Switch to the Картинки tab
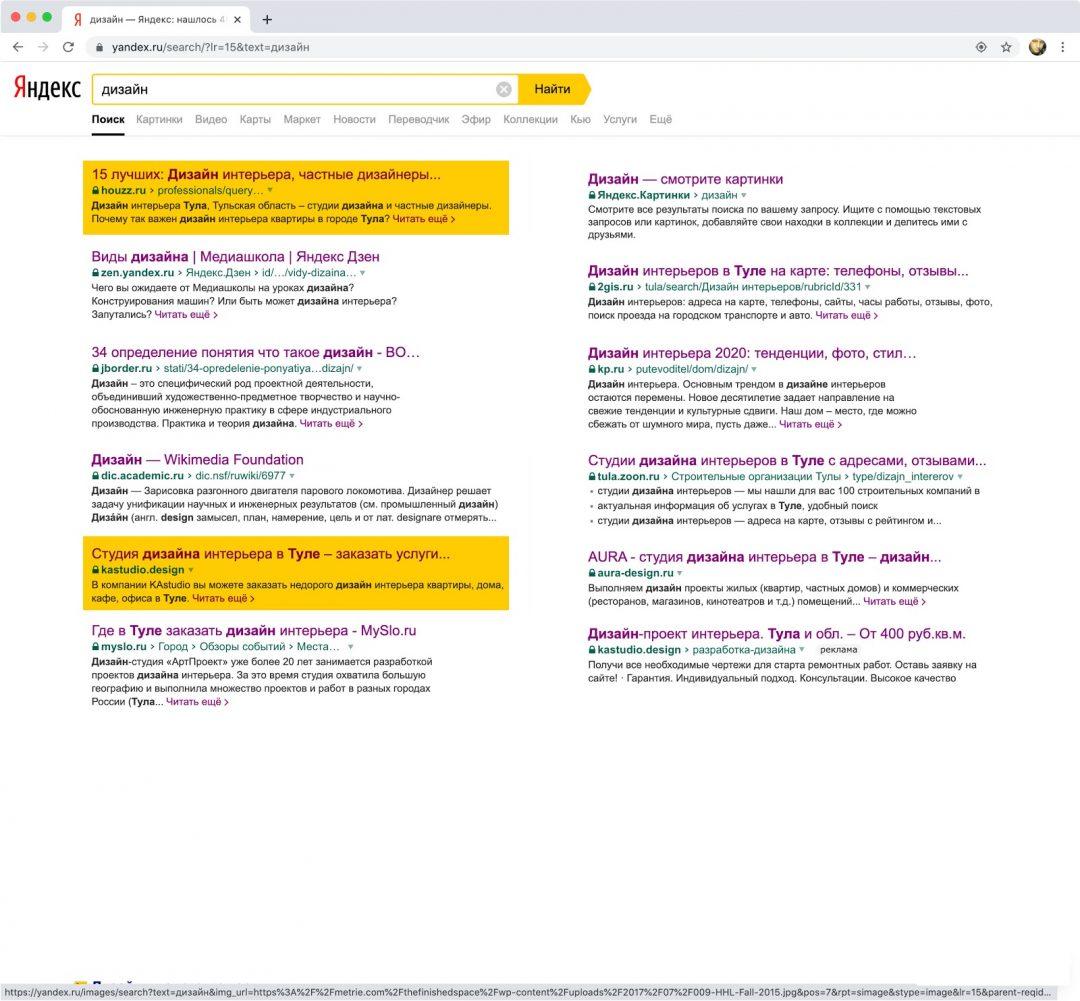This screenshot has height=1001, width=1080. pyautogui.click(x=159, y=119)
